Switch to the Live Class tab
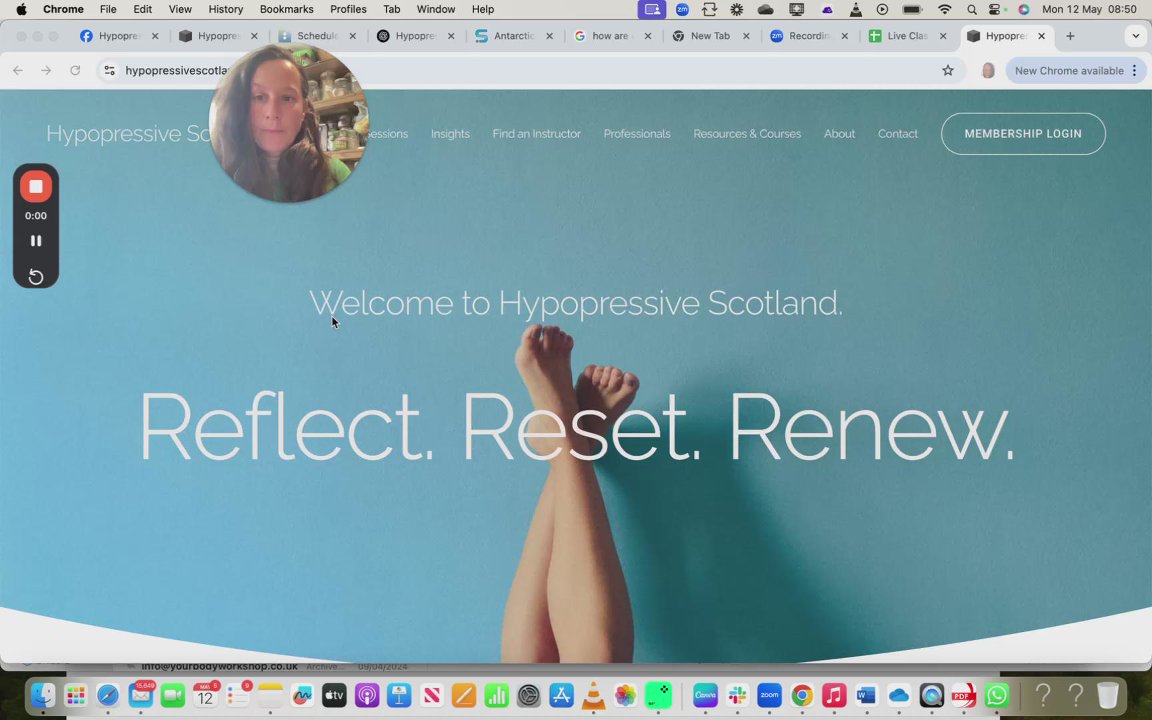 907,36
